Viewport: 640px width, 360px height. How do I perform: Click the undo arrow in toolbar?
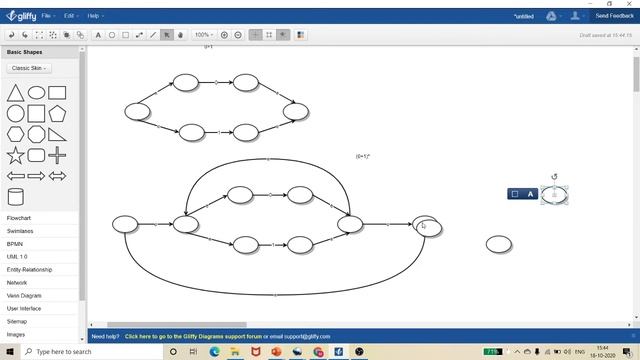(11, 35)
